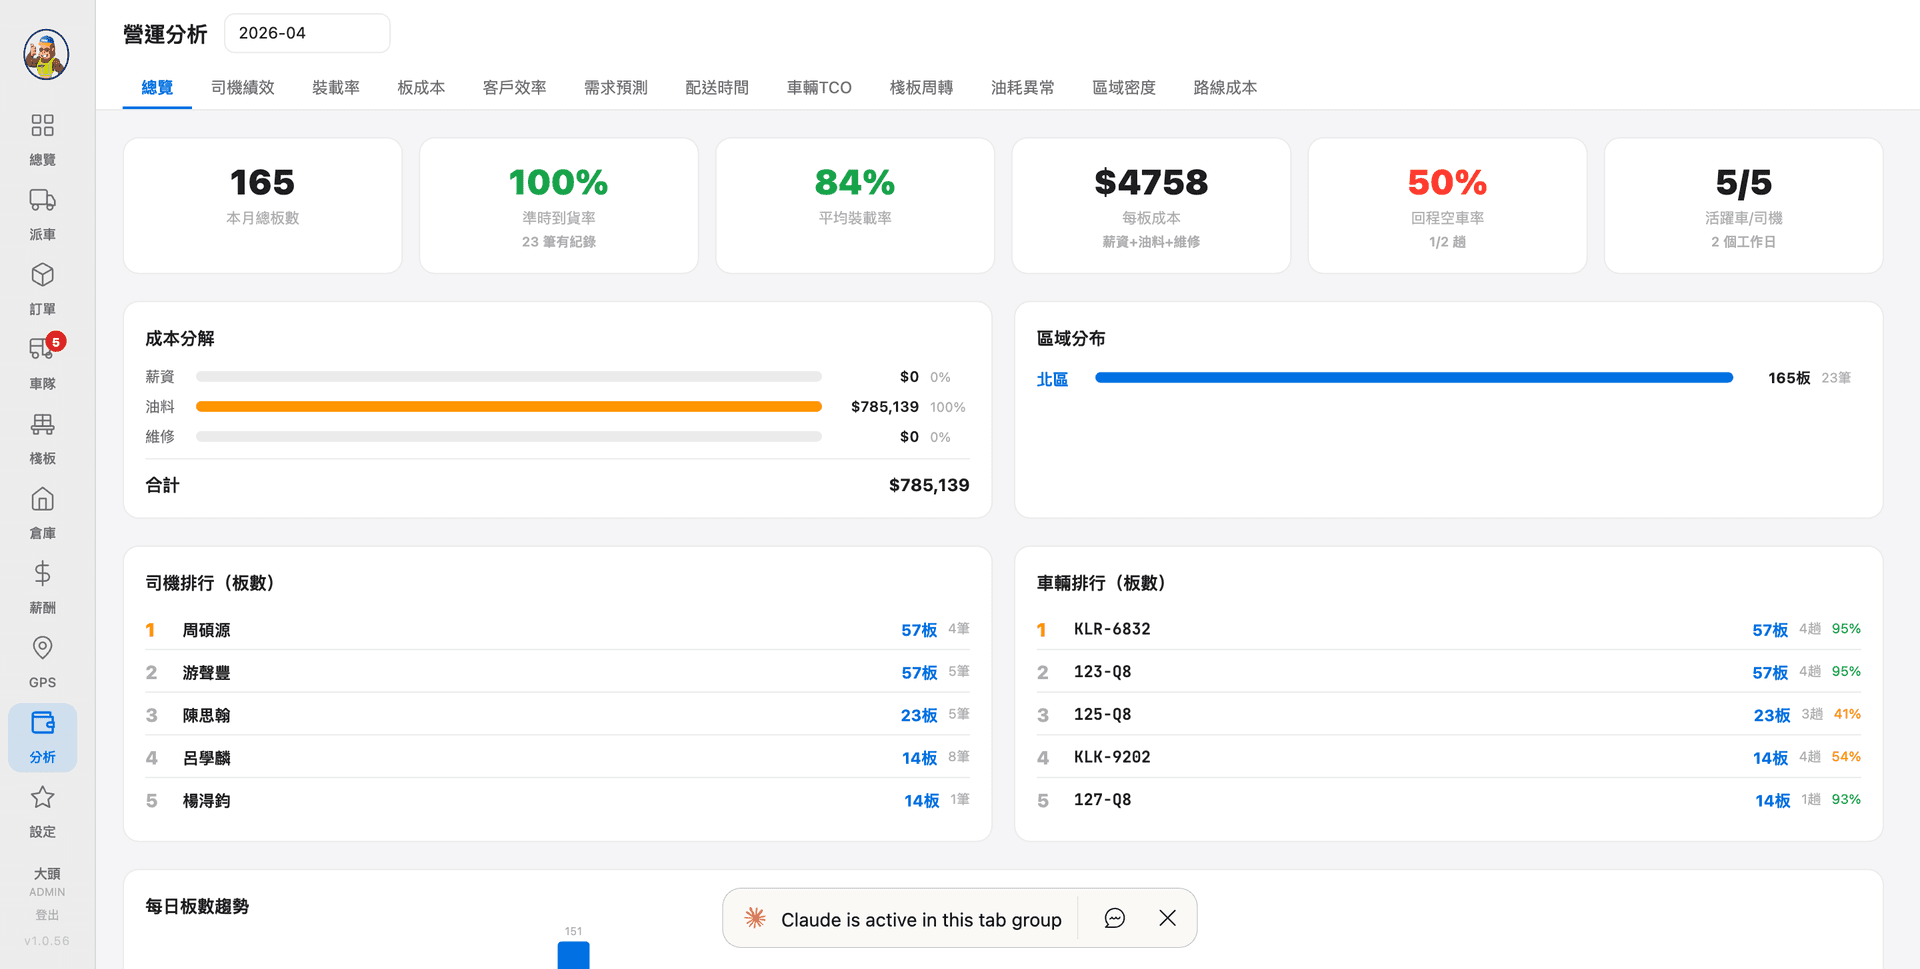Click the 棧板 pallets sidebar icon
This screenshot has height=969, width=1920.
[43, 437]
